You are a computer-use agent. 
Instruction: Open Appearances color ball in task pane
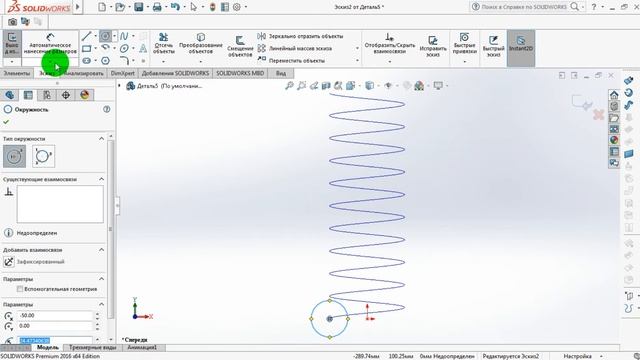pos(614,140)
